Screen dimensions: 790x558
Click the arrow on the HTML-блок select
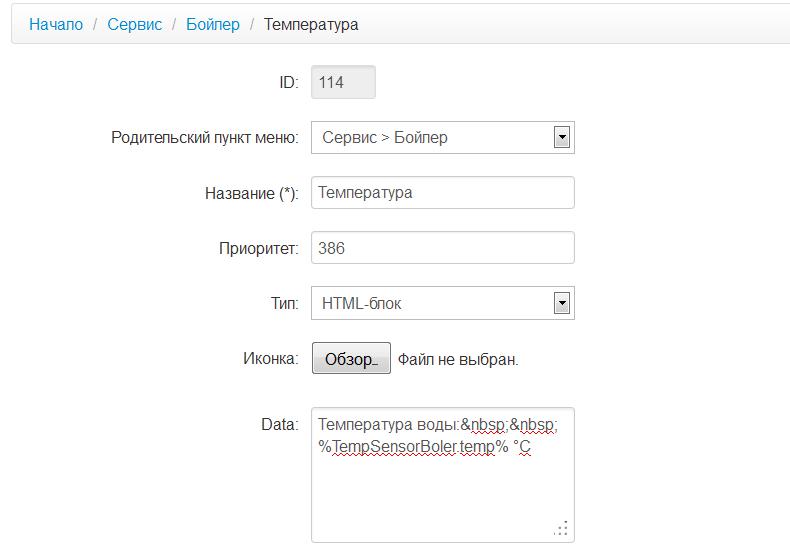coord(562,303)
